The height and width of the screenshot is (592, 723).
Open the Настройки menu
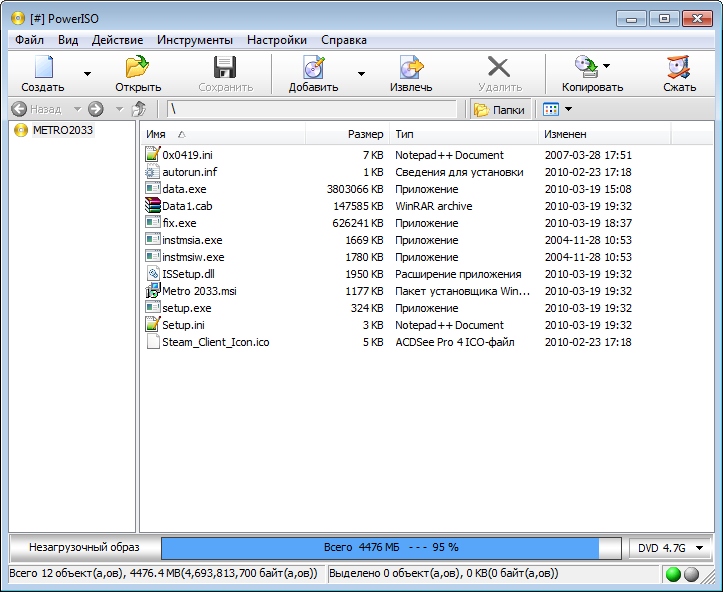pyautogui.click(x=277, y=40)
